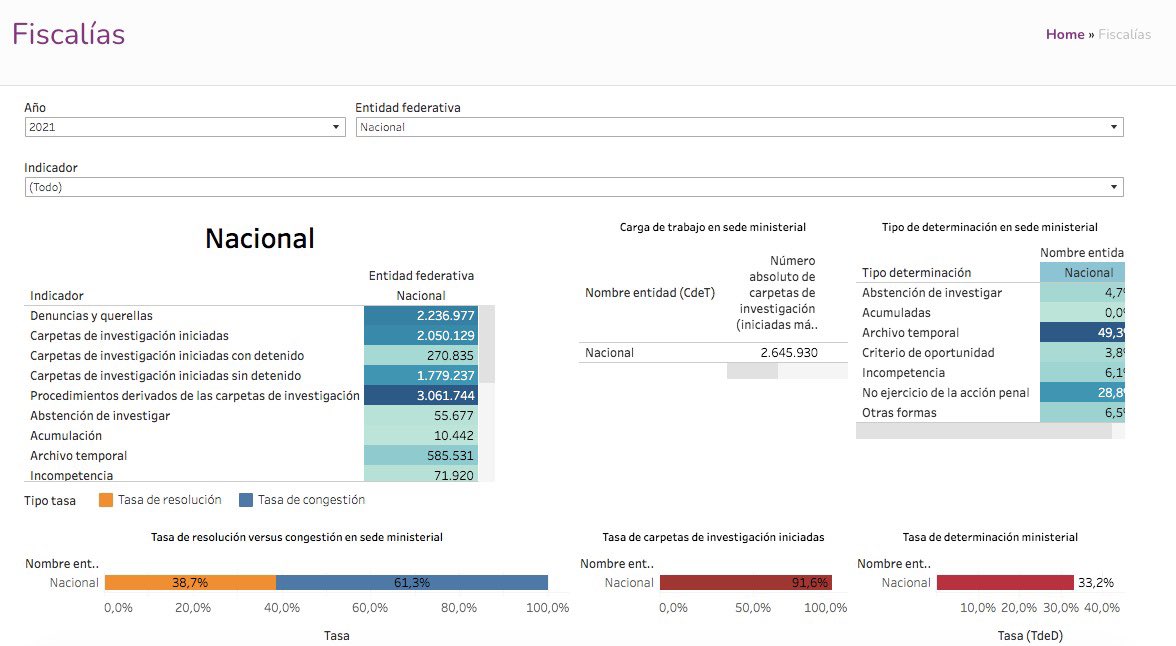Click 'No ejercicio de la acción penal' row
The width and height of the screenshot is (1176, 646).
coord(946,392)
